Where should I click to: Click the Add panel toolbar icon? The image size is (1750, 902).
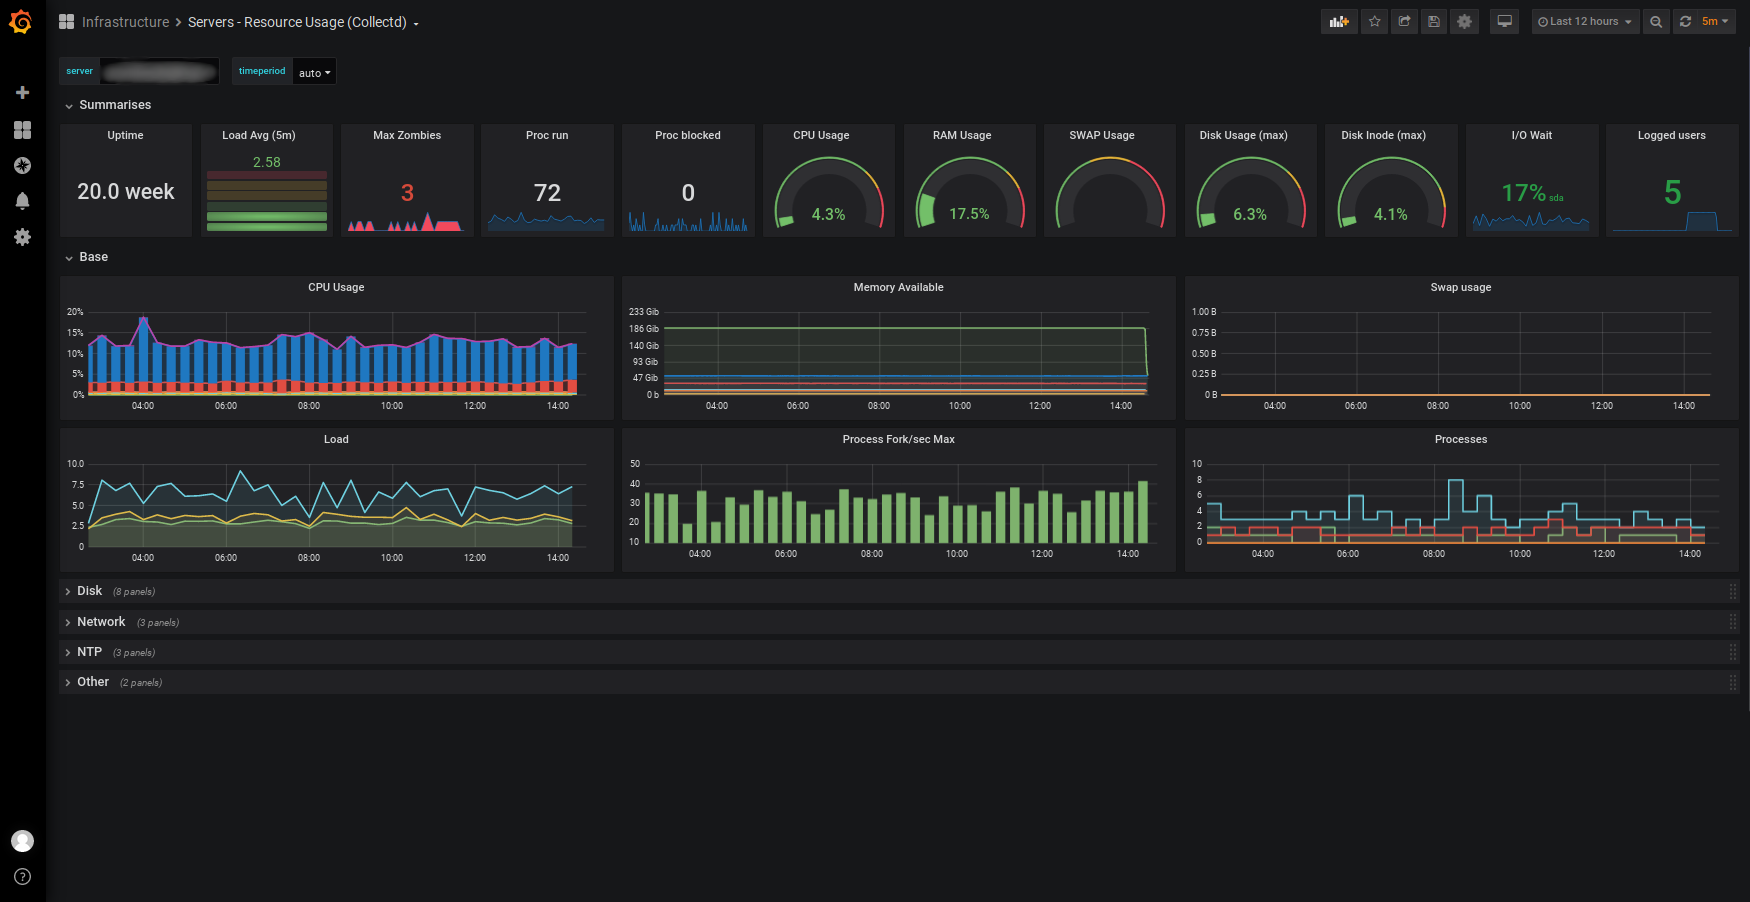click(1339, 21)
